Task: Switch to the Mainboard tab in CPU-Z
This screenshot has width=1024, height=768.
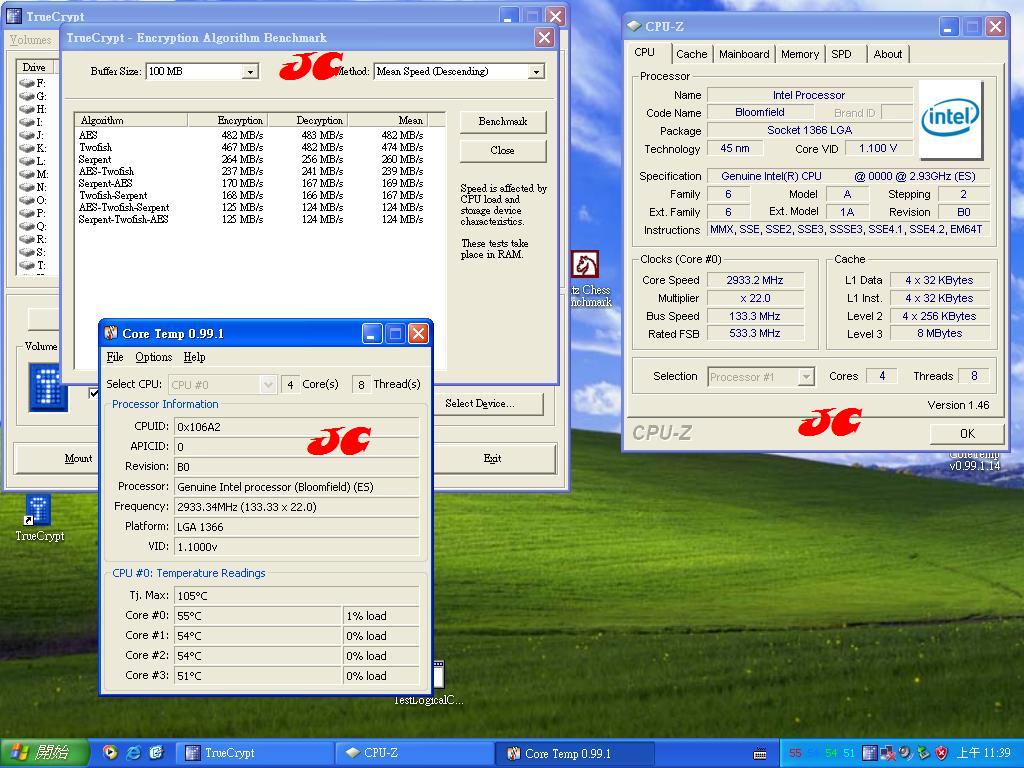Action: pos(744,54)
